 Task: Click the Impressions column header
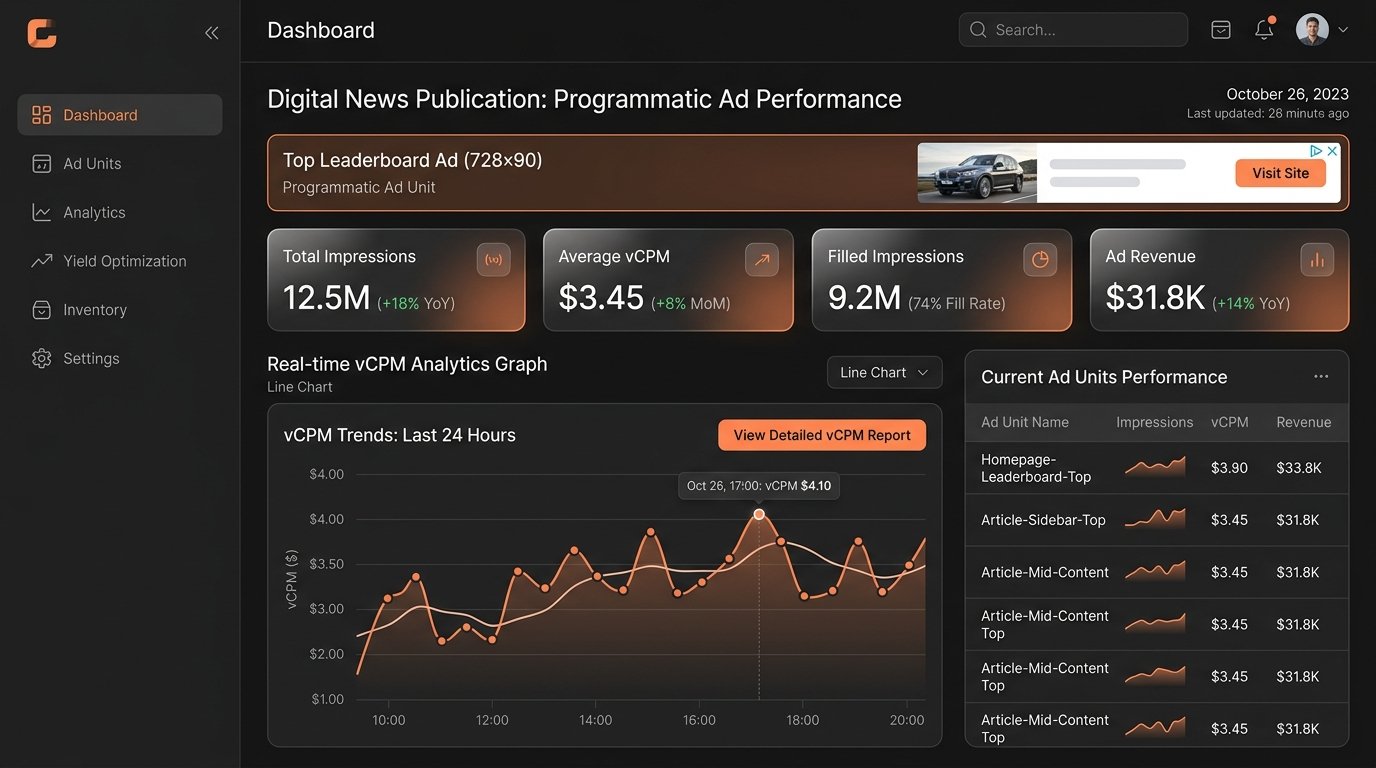[x=1155, y=422]
